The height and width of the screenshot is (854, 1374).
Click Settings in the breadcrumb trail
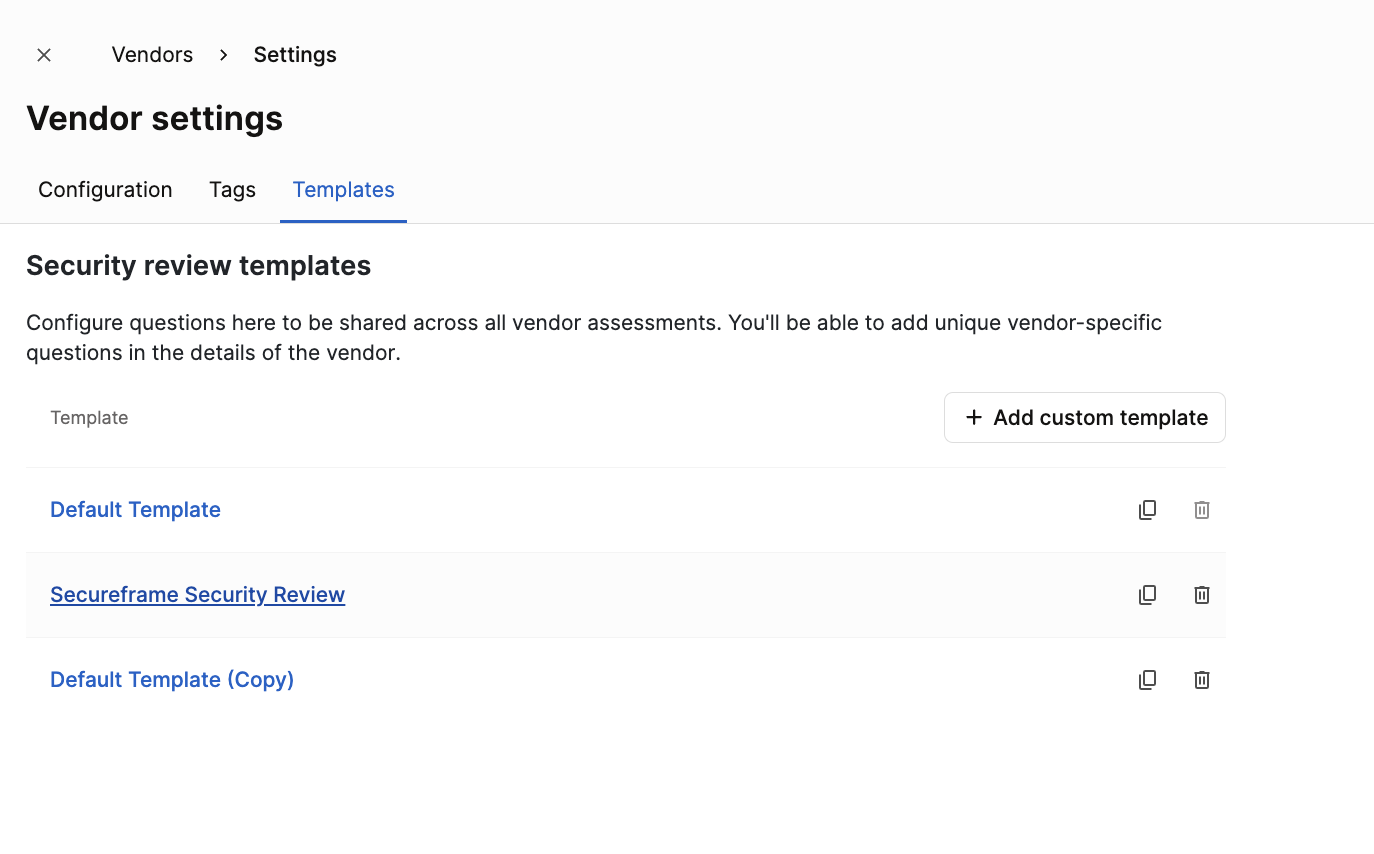coord(294,54)
